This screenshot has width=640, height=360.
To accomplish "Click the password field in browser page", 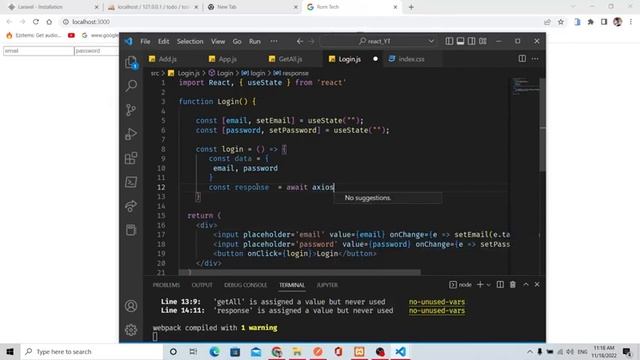I will (x=96, y=51).
